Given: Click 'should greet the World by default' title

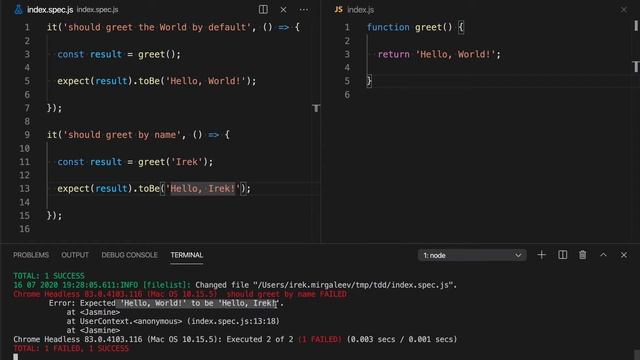Looking at the screenshot, I should [157, 27].
